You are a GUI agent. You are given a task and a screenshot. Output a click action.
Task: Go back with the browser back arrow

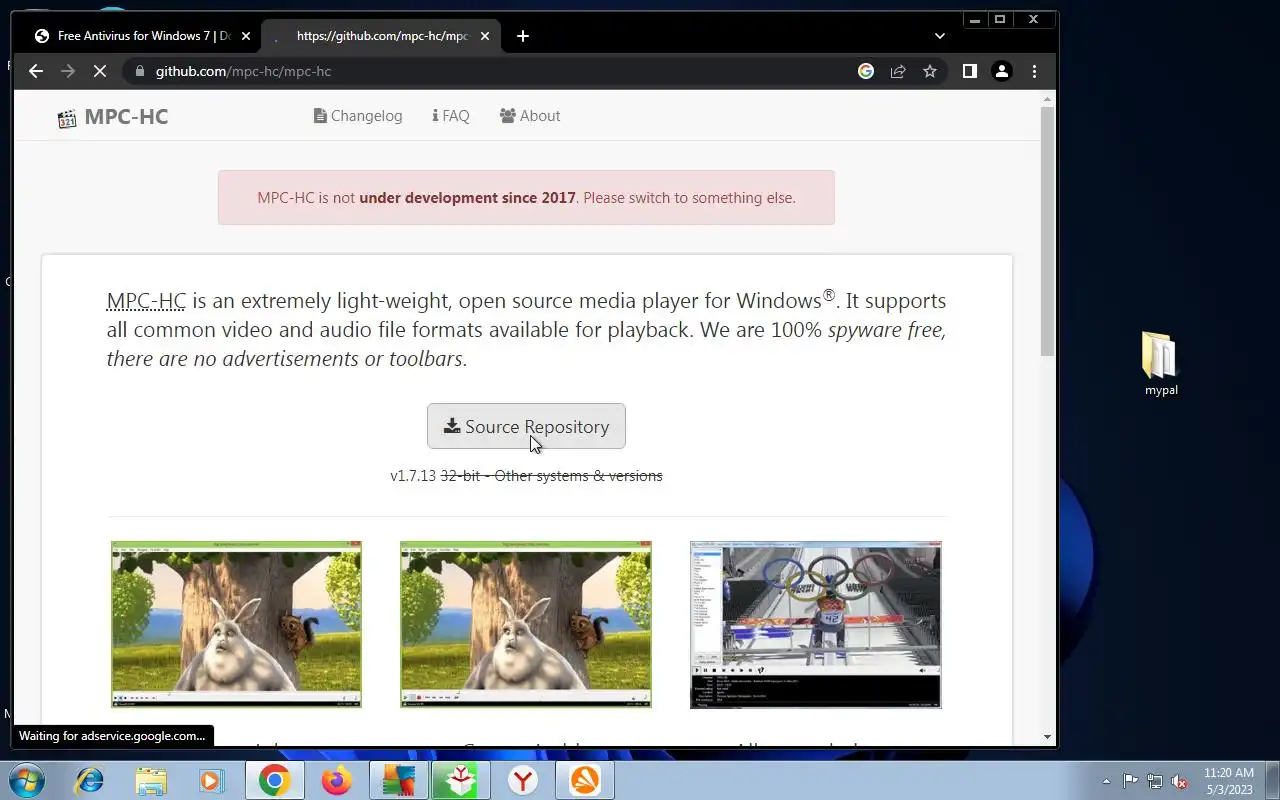[x=36, y=71]
